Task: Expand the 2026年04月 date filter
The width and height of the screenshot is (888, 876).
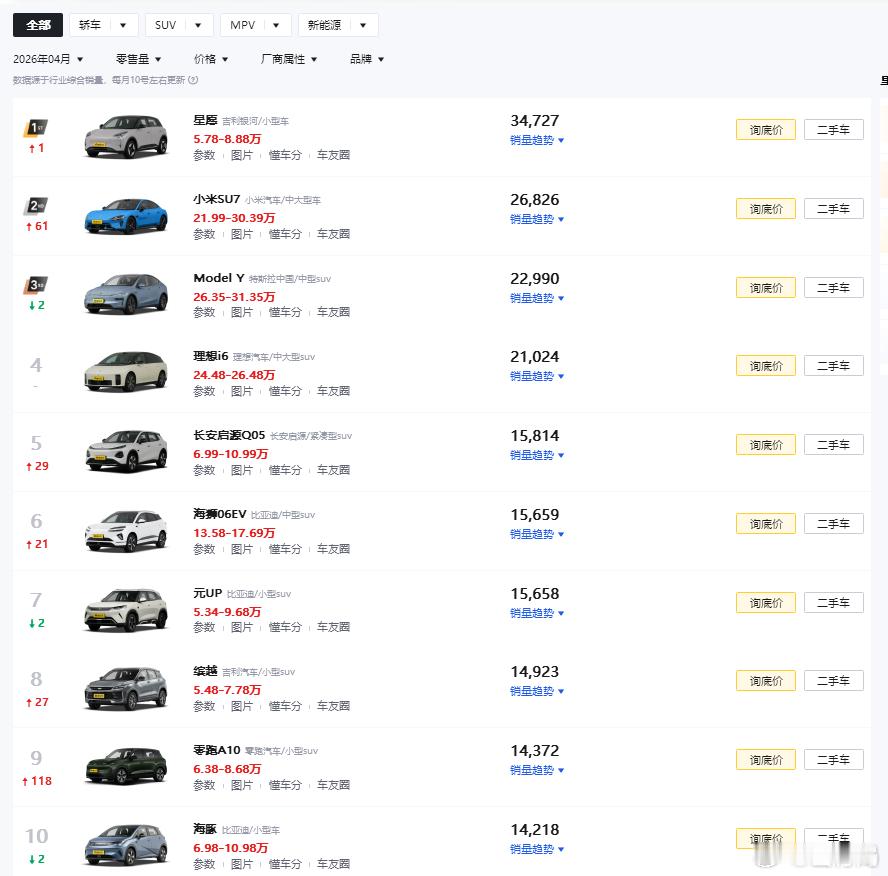Action: coord(48,59)
